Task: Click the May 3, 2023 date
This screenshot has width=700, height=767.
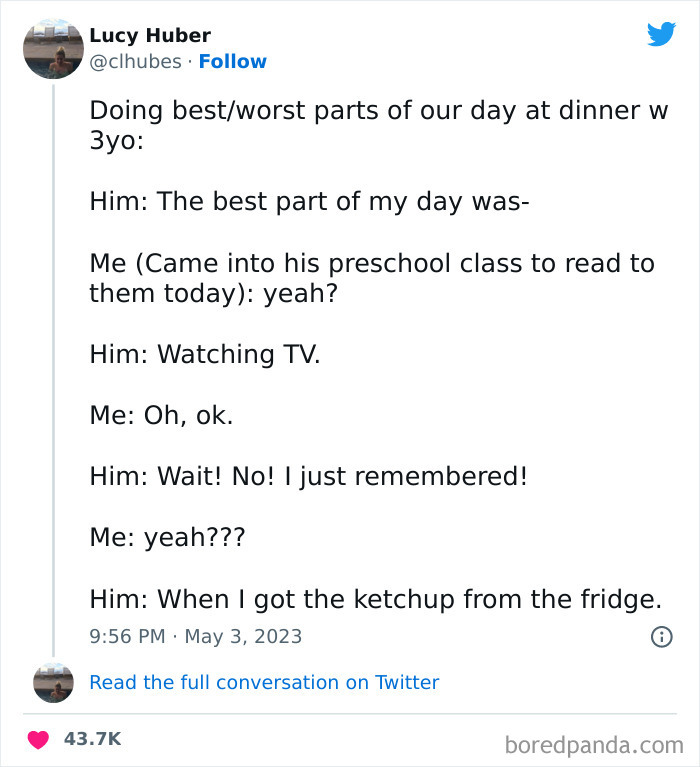Action: pyautogui.click(x=245, y=636)
